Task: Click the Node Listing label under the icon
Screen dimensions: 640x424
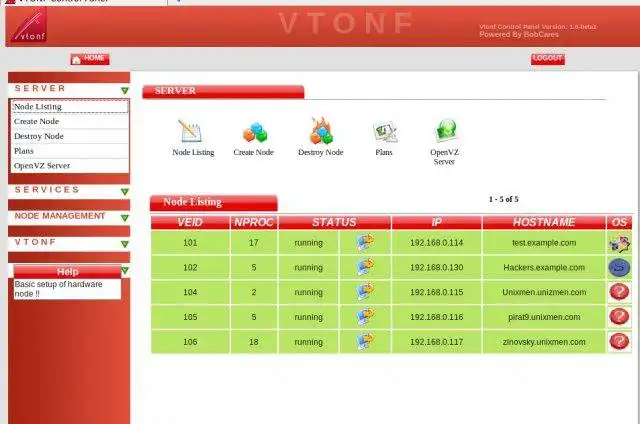Action: [193, 152]
